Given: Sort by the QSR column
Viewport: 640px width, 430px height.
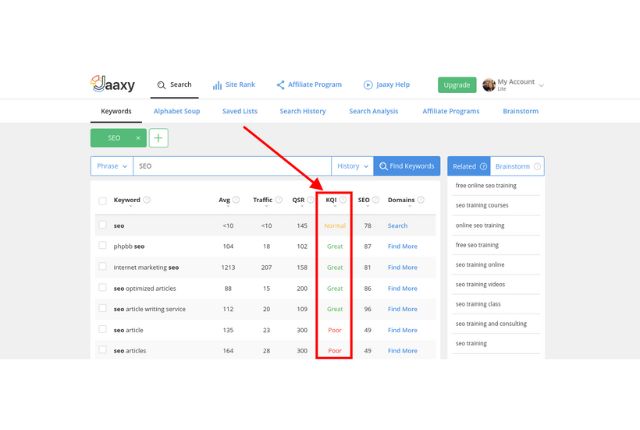Looking at the screenshot, I should click(298, 200).
